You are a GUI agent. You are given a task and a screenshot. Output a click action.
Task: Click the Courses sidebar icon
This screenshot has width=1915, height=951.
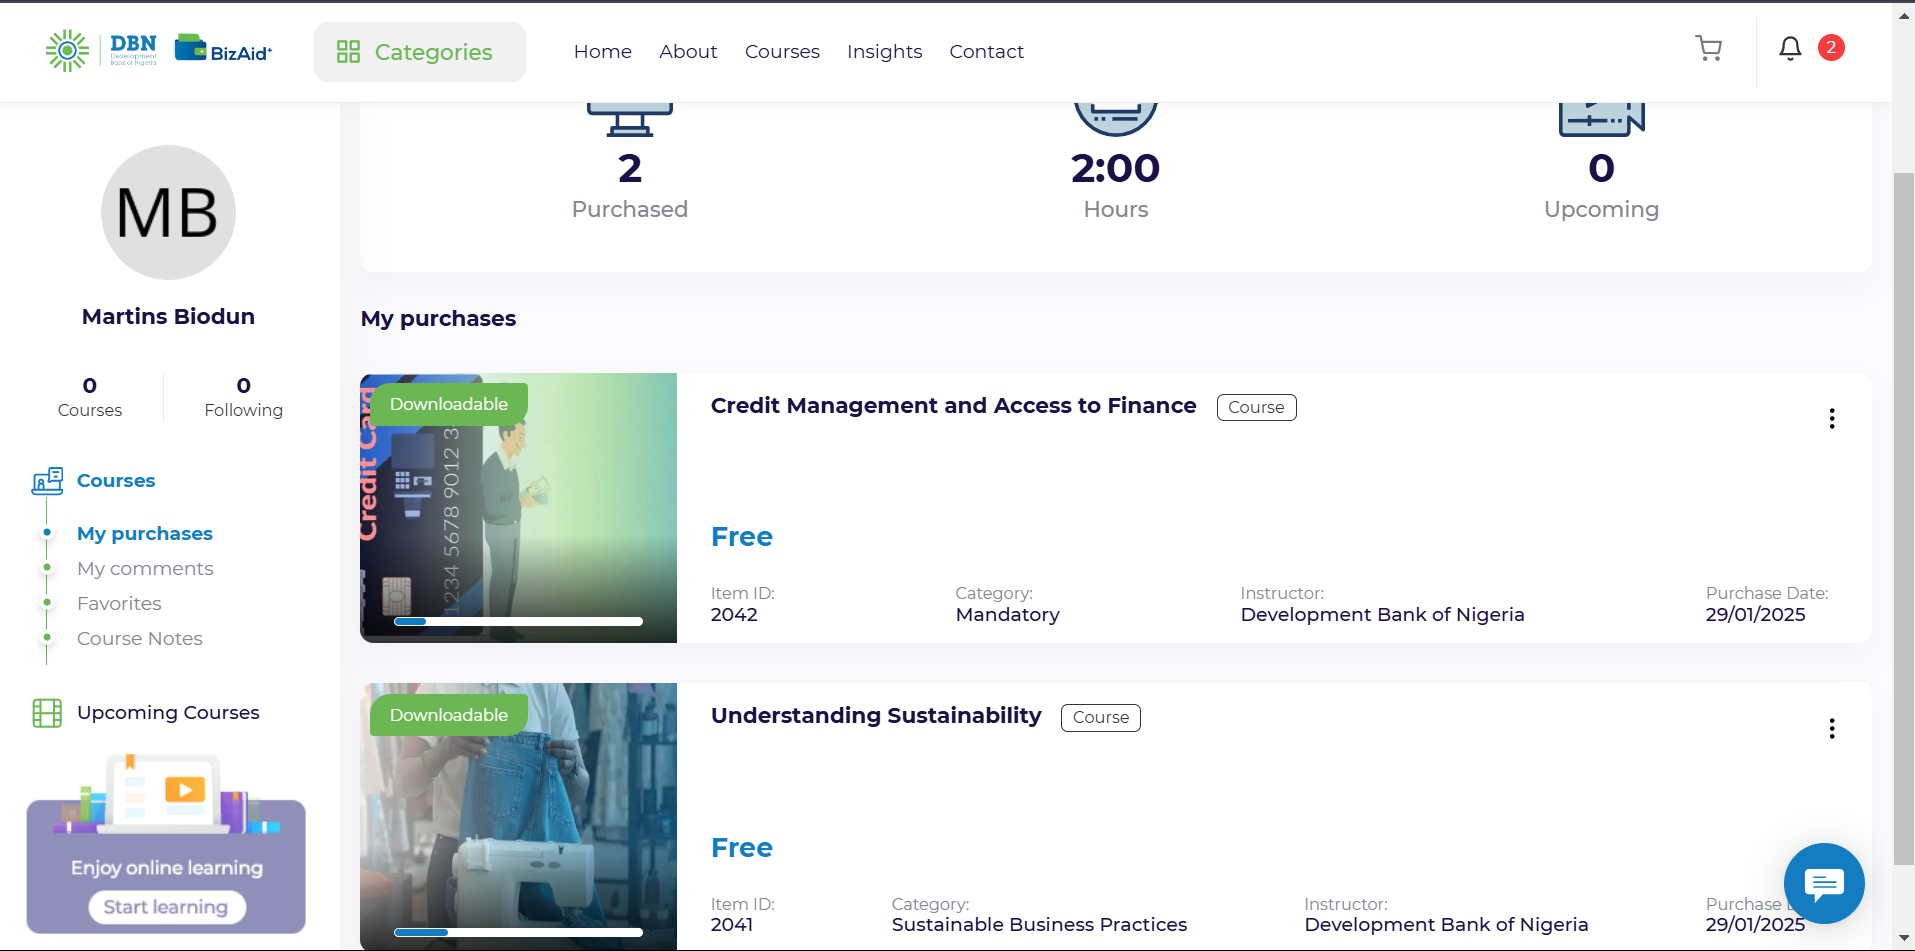tap(47, 481)
